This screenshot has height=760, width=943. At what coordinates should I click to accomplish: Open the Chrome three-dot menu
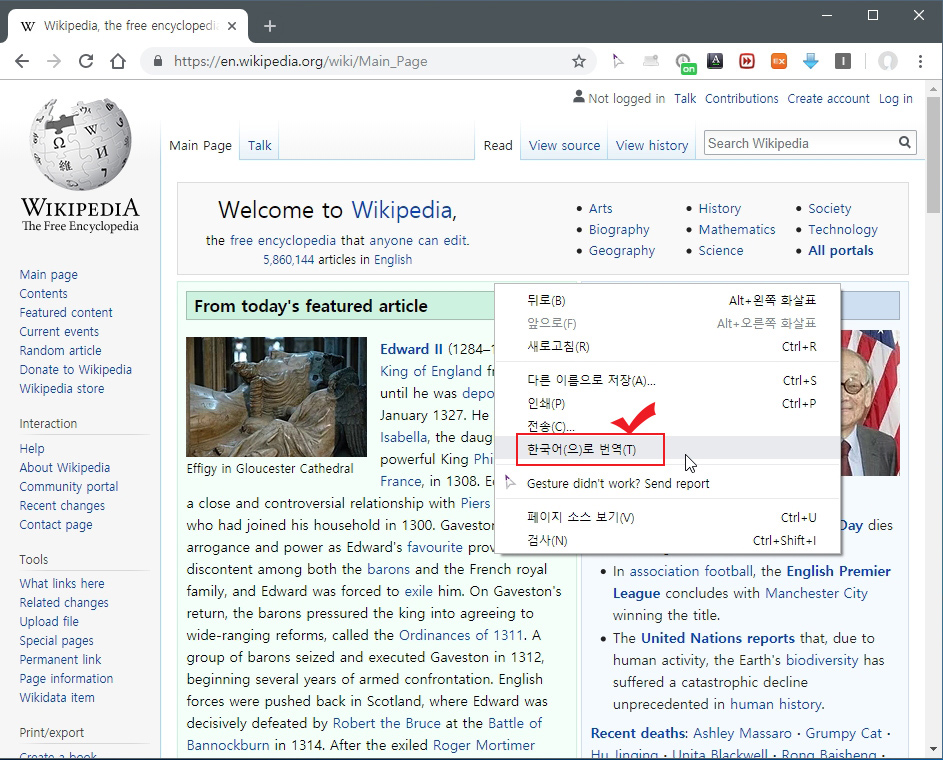click(920, 61)
